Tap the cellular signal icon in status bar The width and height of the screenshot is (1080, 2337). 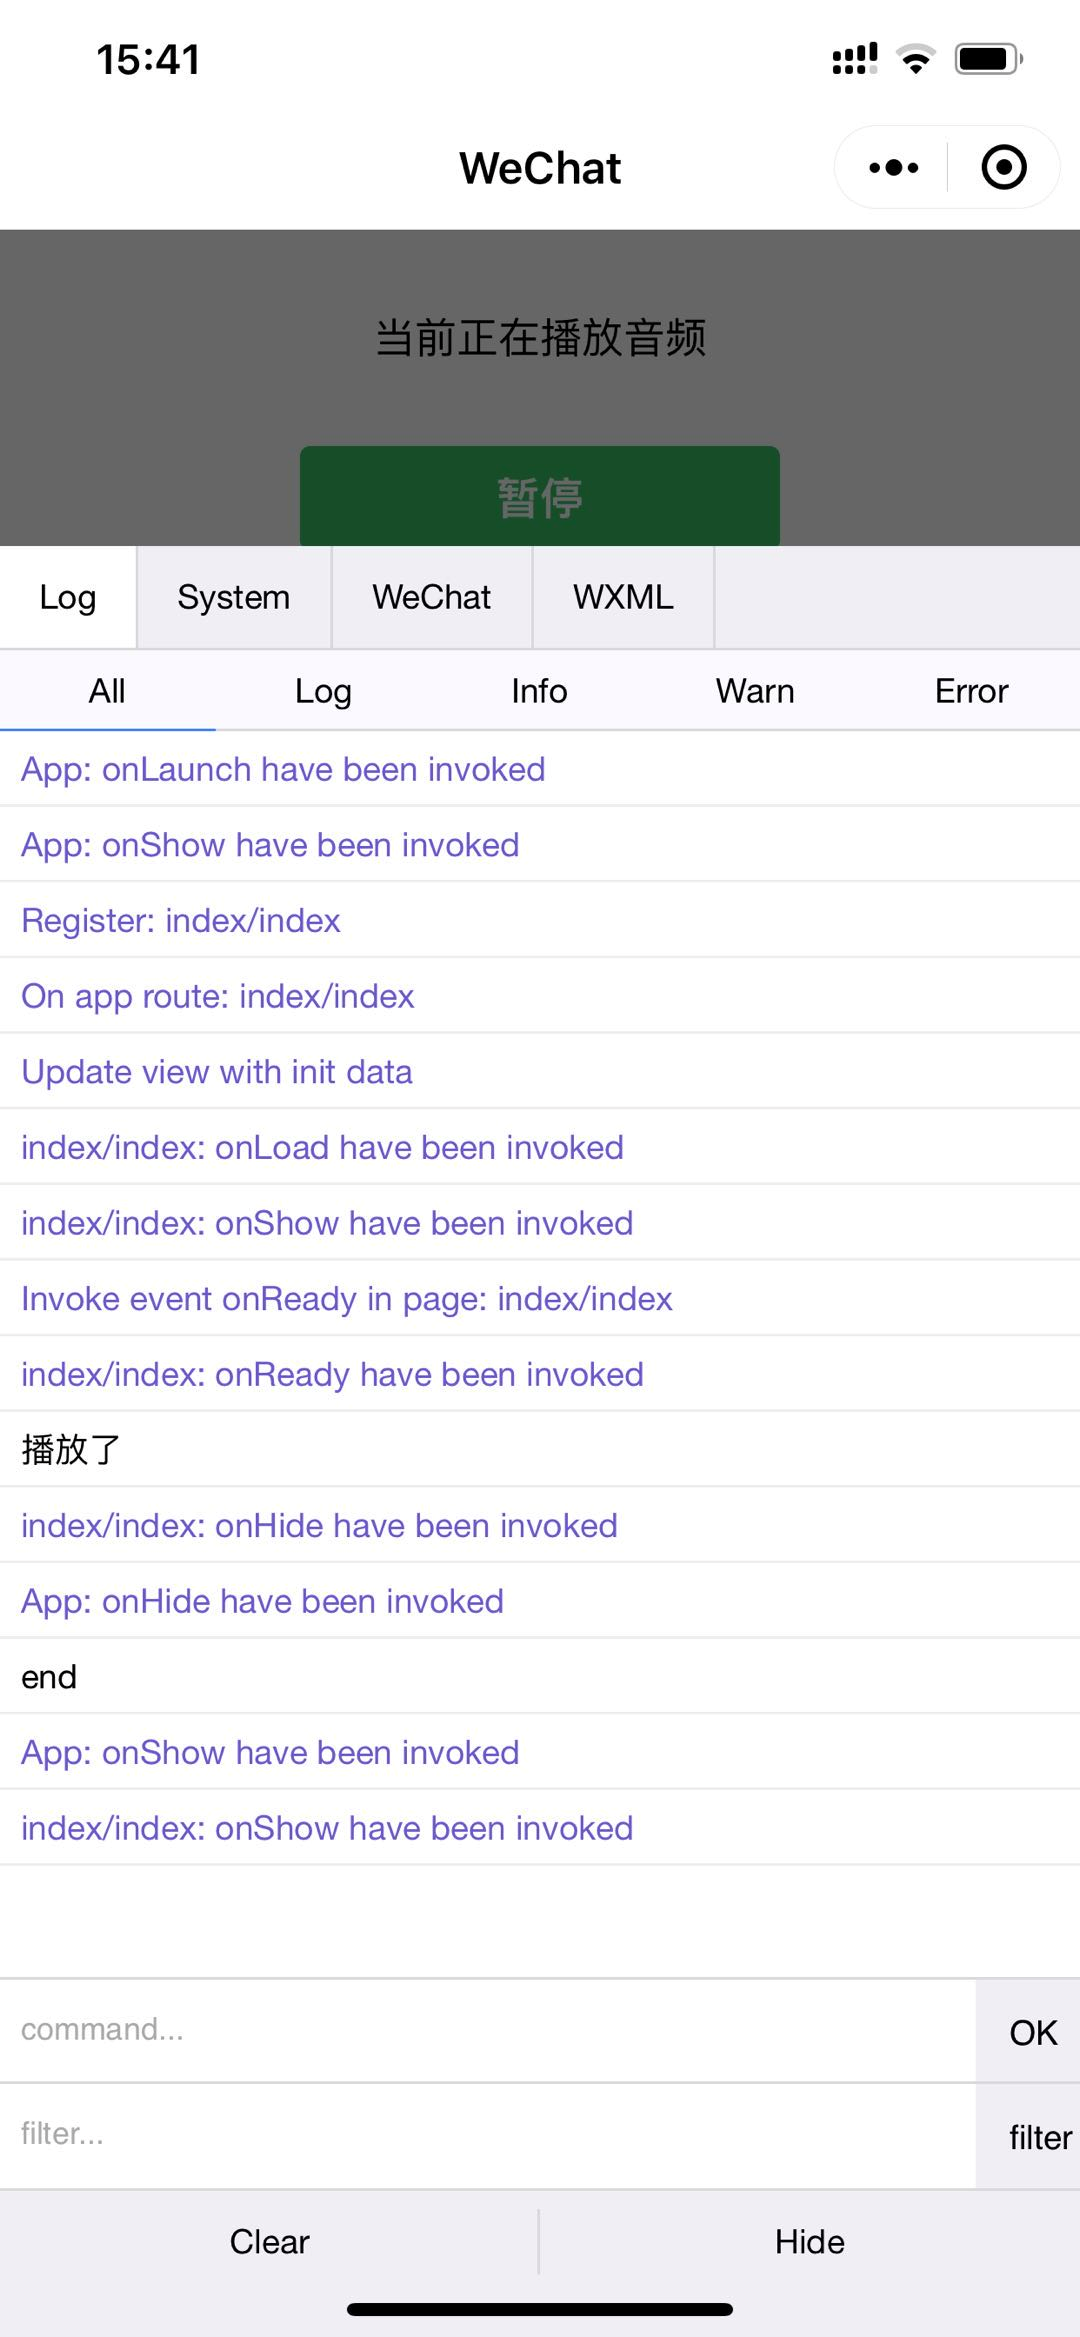(855, 59)
